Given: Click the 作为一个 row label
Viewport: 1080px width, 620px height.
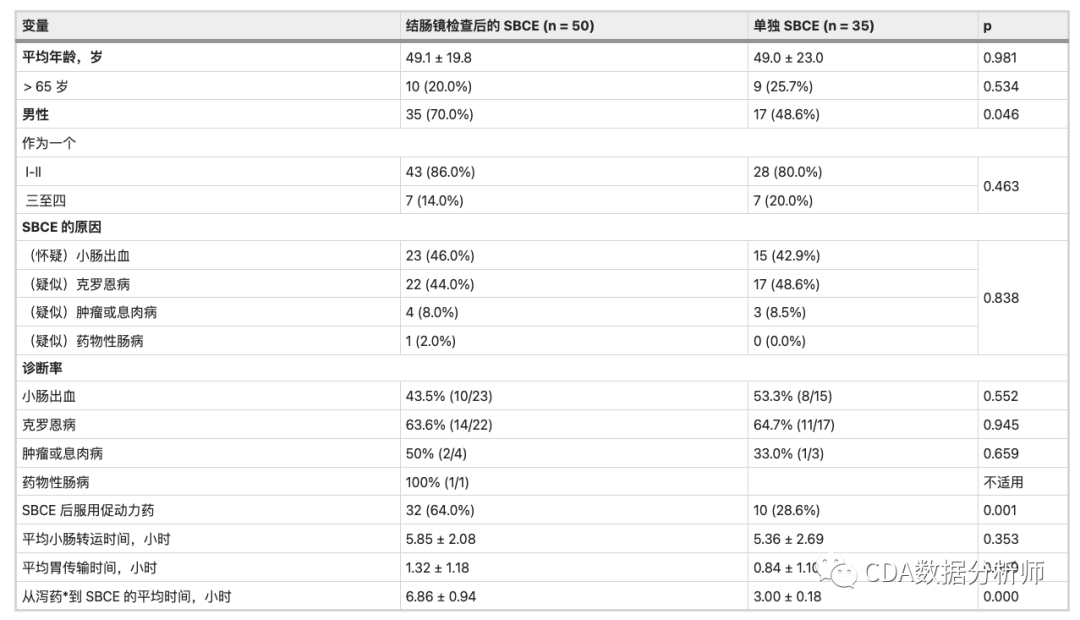Looking at the screenshot, I should click(x=49, y=143).
